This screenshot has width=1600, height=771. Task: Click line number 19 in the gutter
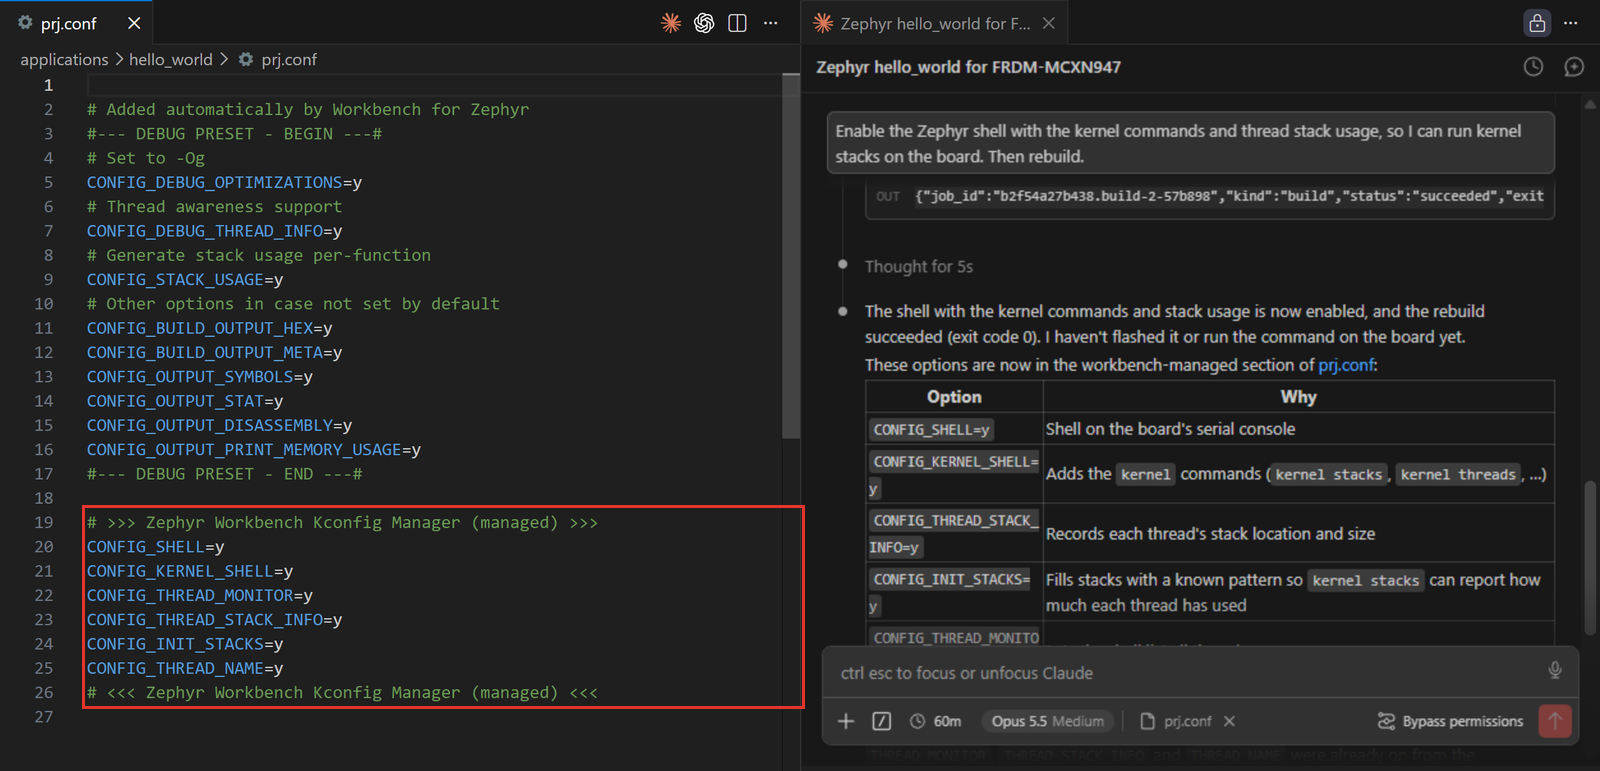click(43, 522)
